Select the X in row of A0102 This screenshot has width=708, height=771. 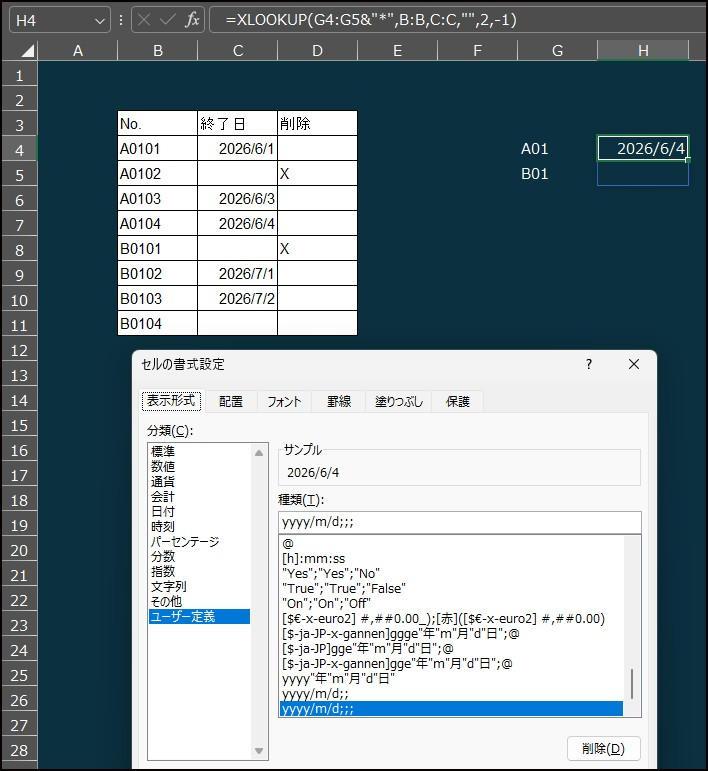click(x=317, y=174)
